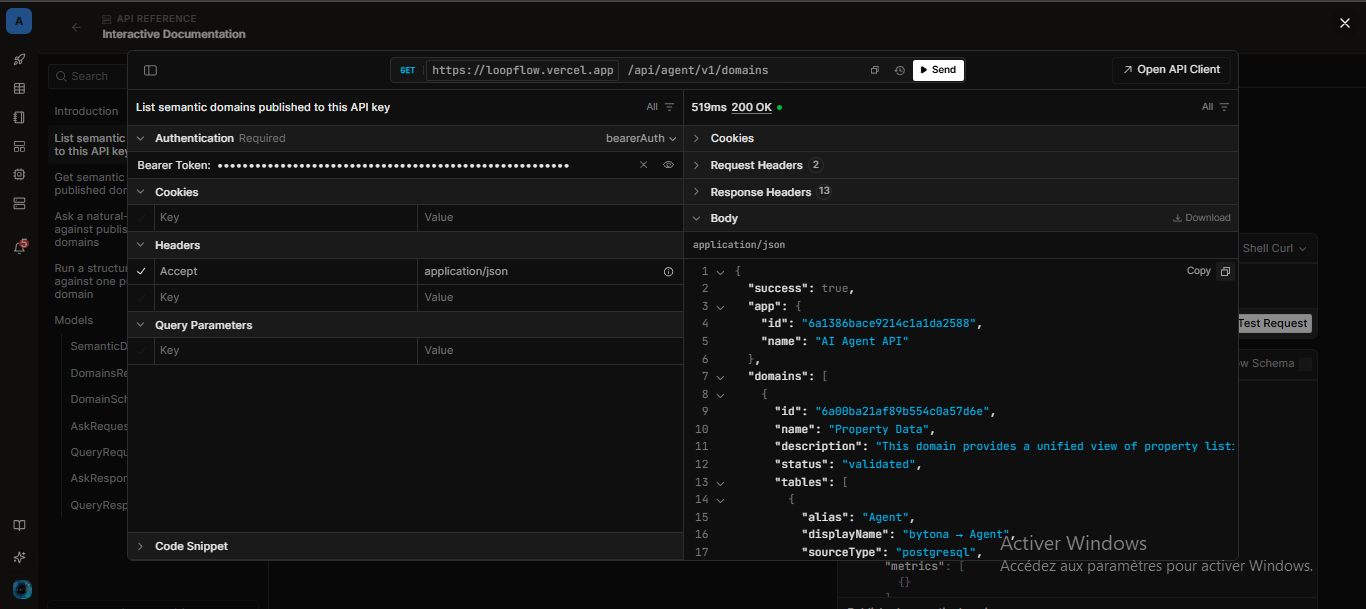This screenshot has width=1366, height=609.
Task: Expand the Code Snippet section
Action: coord(141,546)
